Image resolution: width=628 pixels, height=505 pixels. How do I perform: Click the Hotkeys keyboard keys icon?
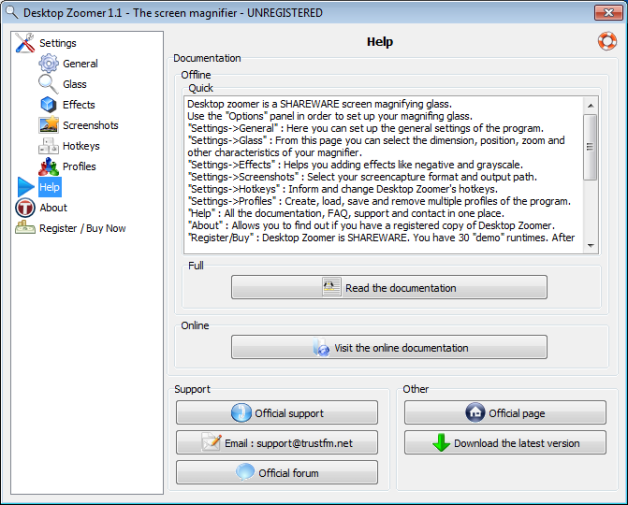click(48, 146)
